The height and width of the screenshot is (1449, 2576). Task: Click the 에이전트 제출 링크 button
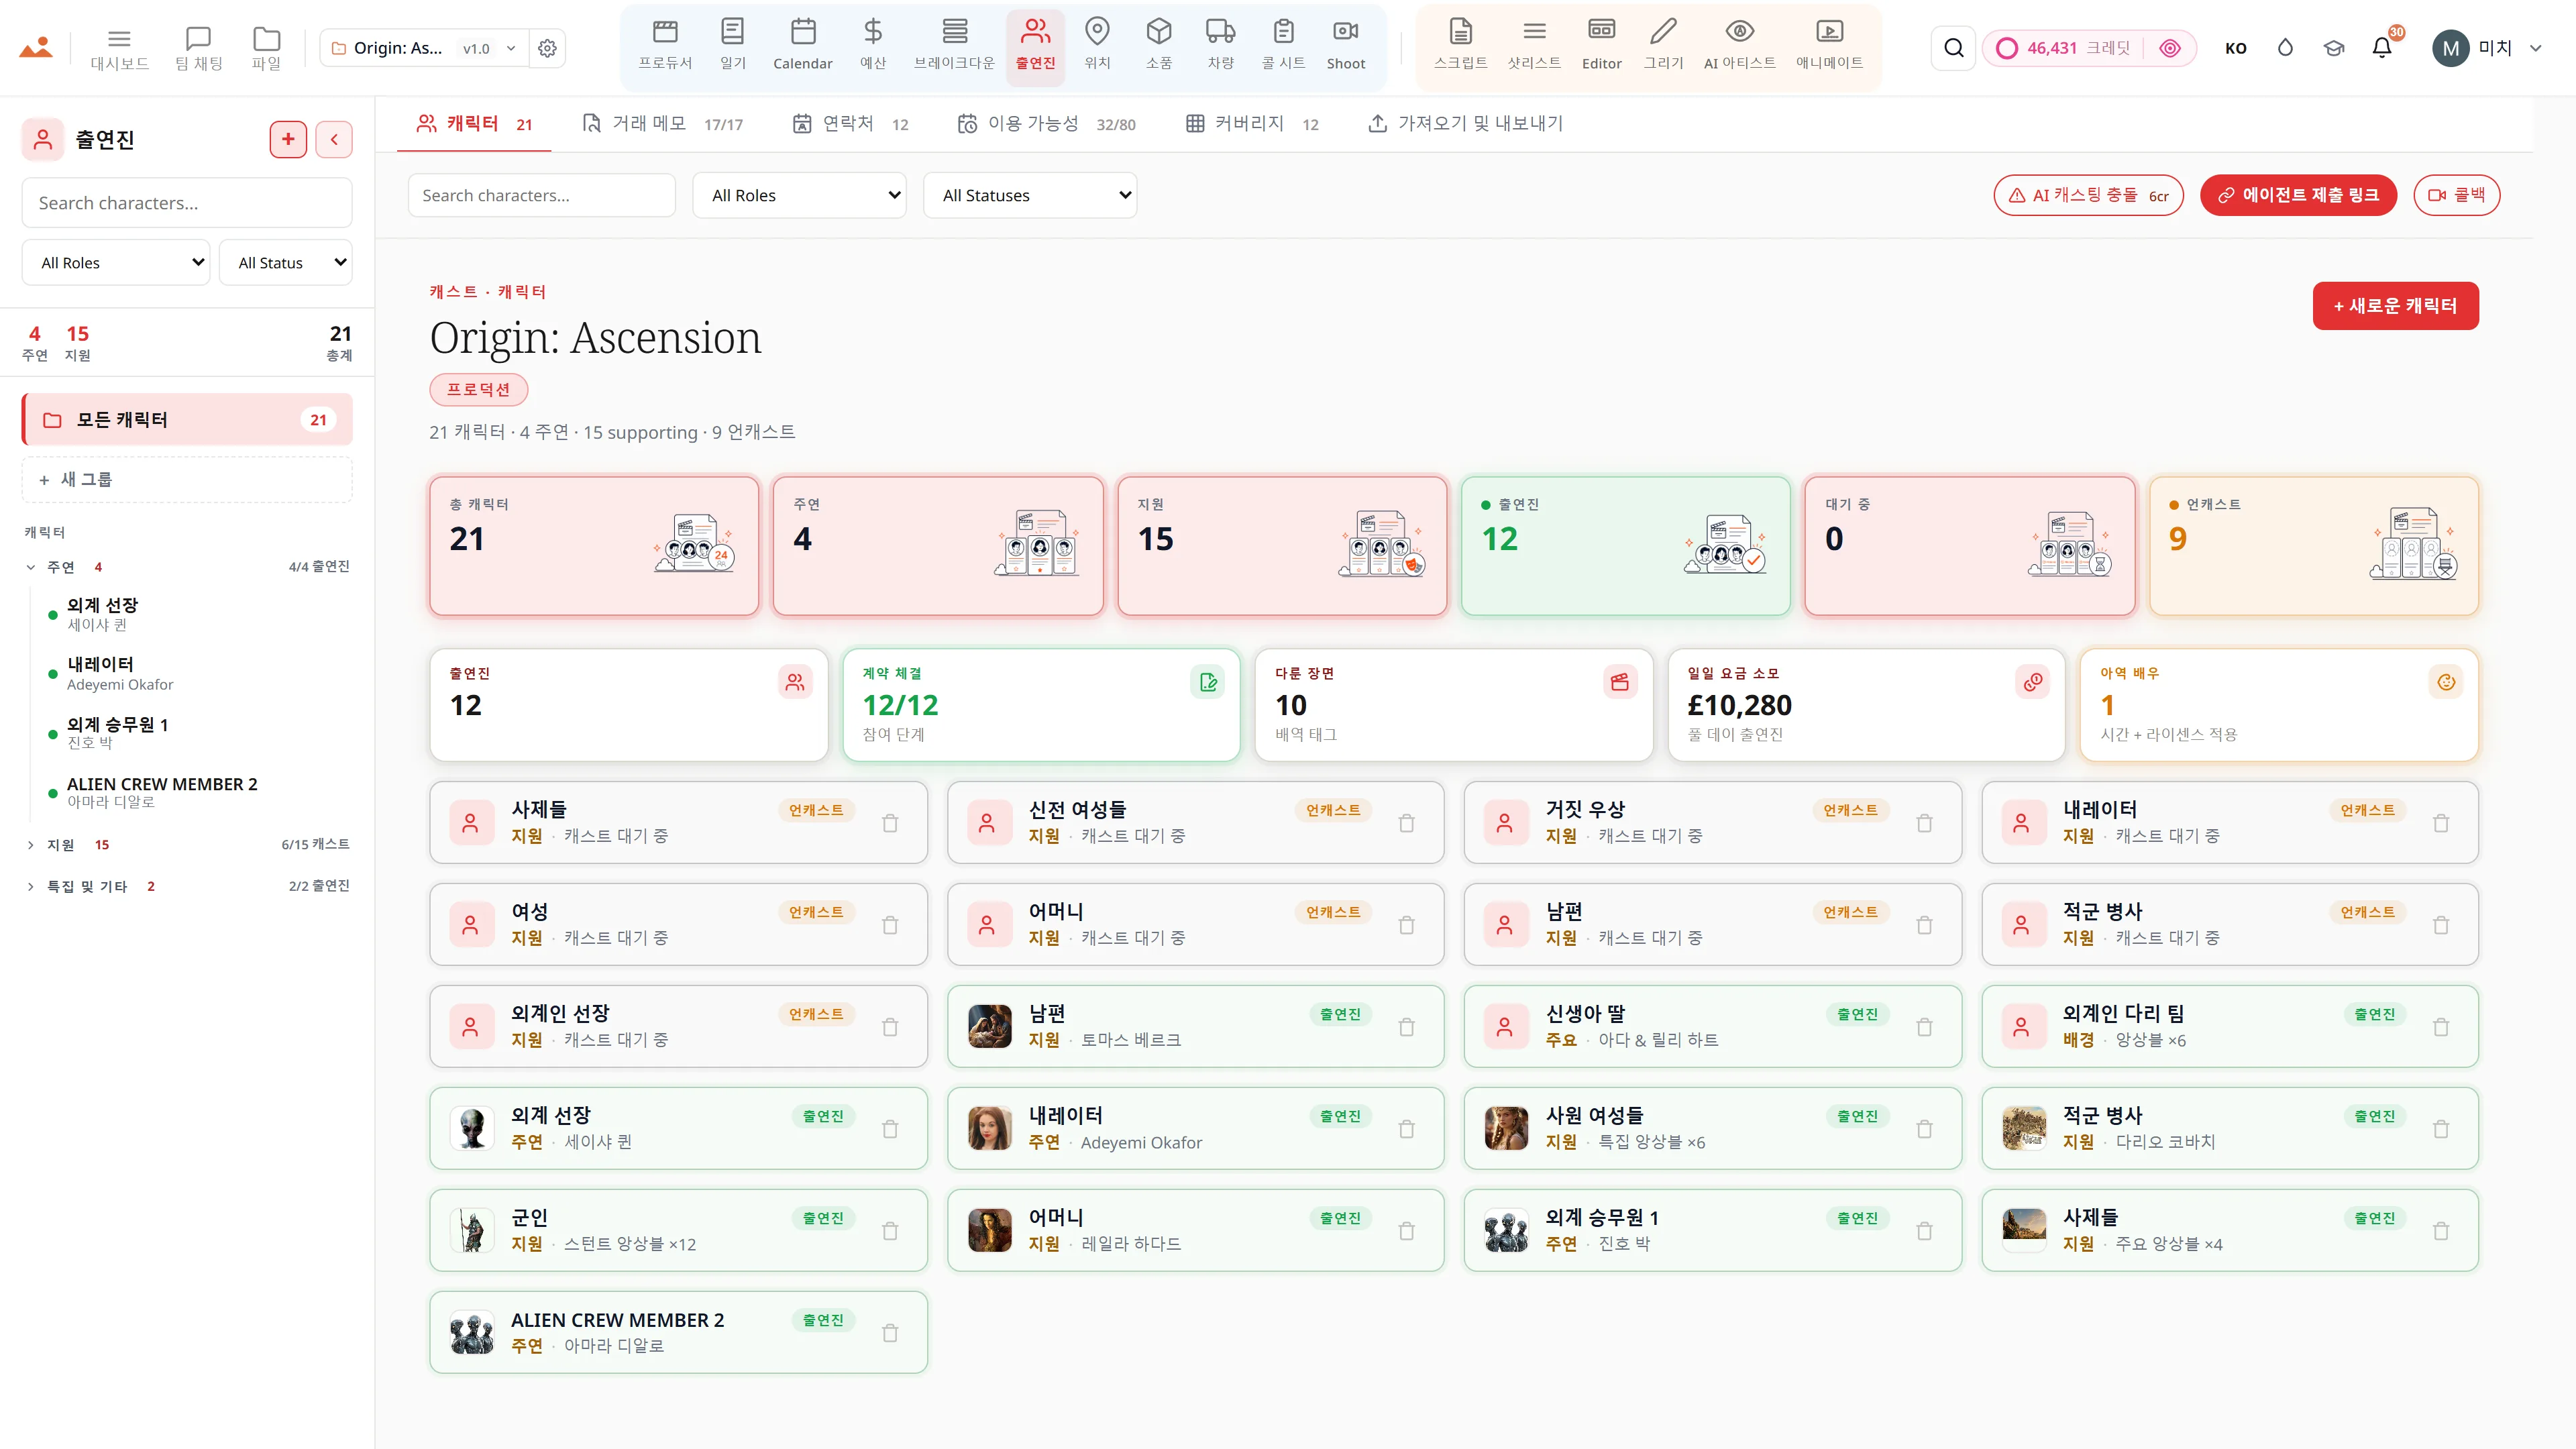point(2298,195)
